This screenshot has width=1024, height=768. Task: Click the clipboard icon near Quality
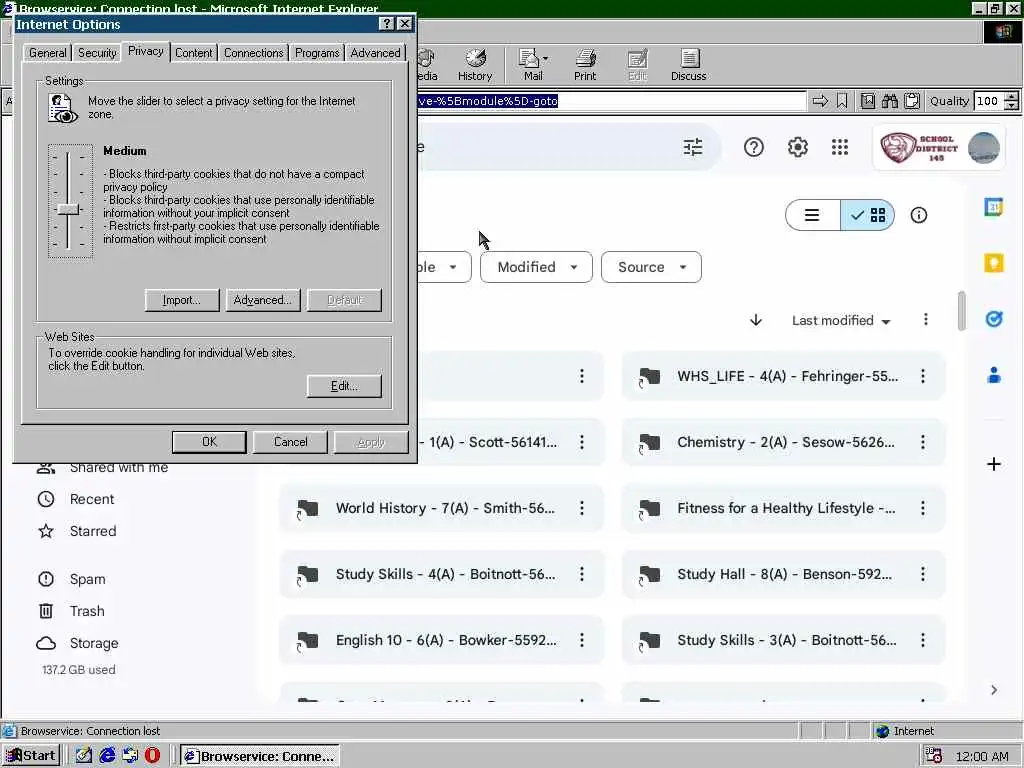(912, 101)
